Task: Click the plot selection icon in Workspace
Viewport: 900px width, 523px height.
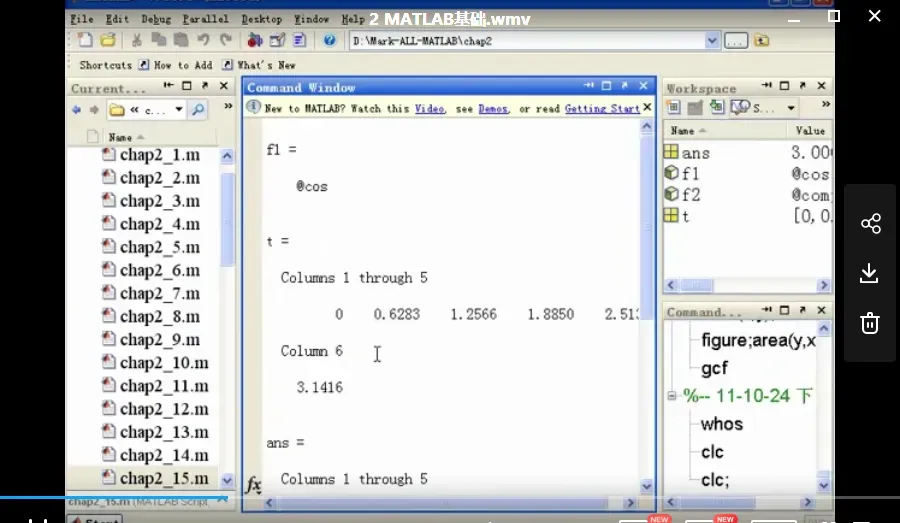Action: click(x=740, y=107)
